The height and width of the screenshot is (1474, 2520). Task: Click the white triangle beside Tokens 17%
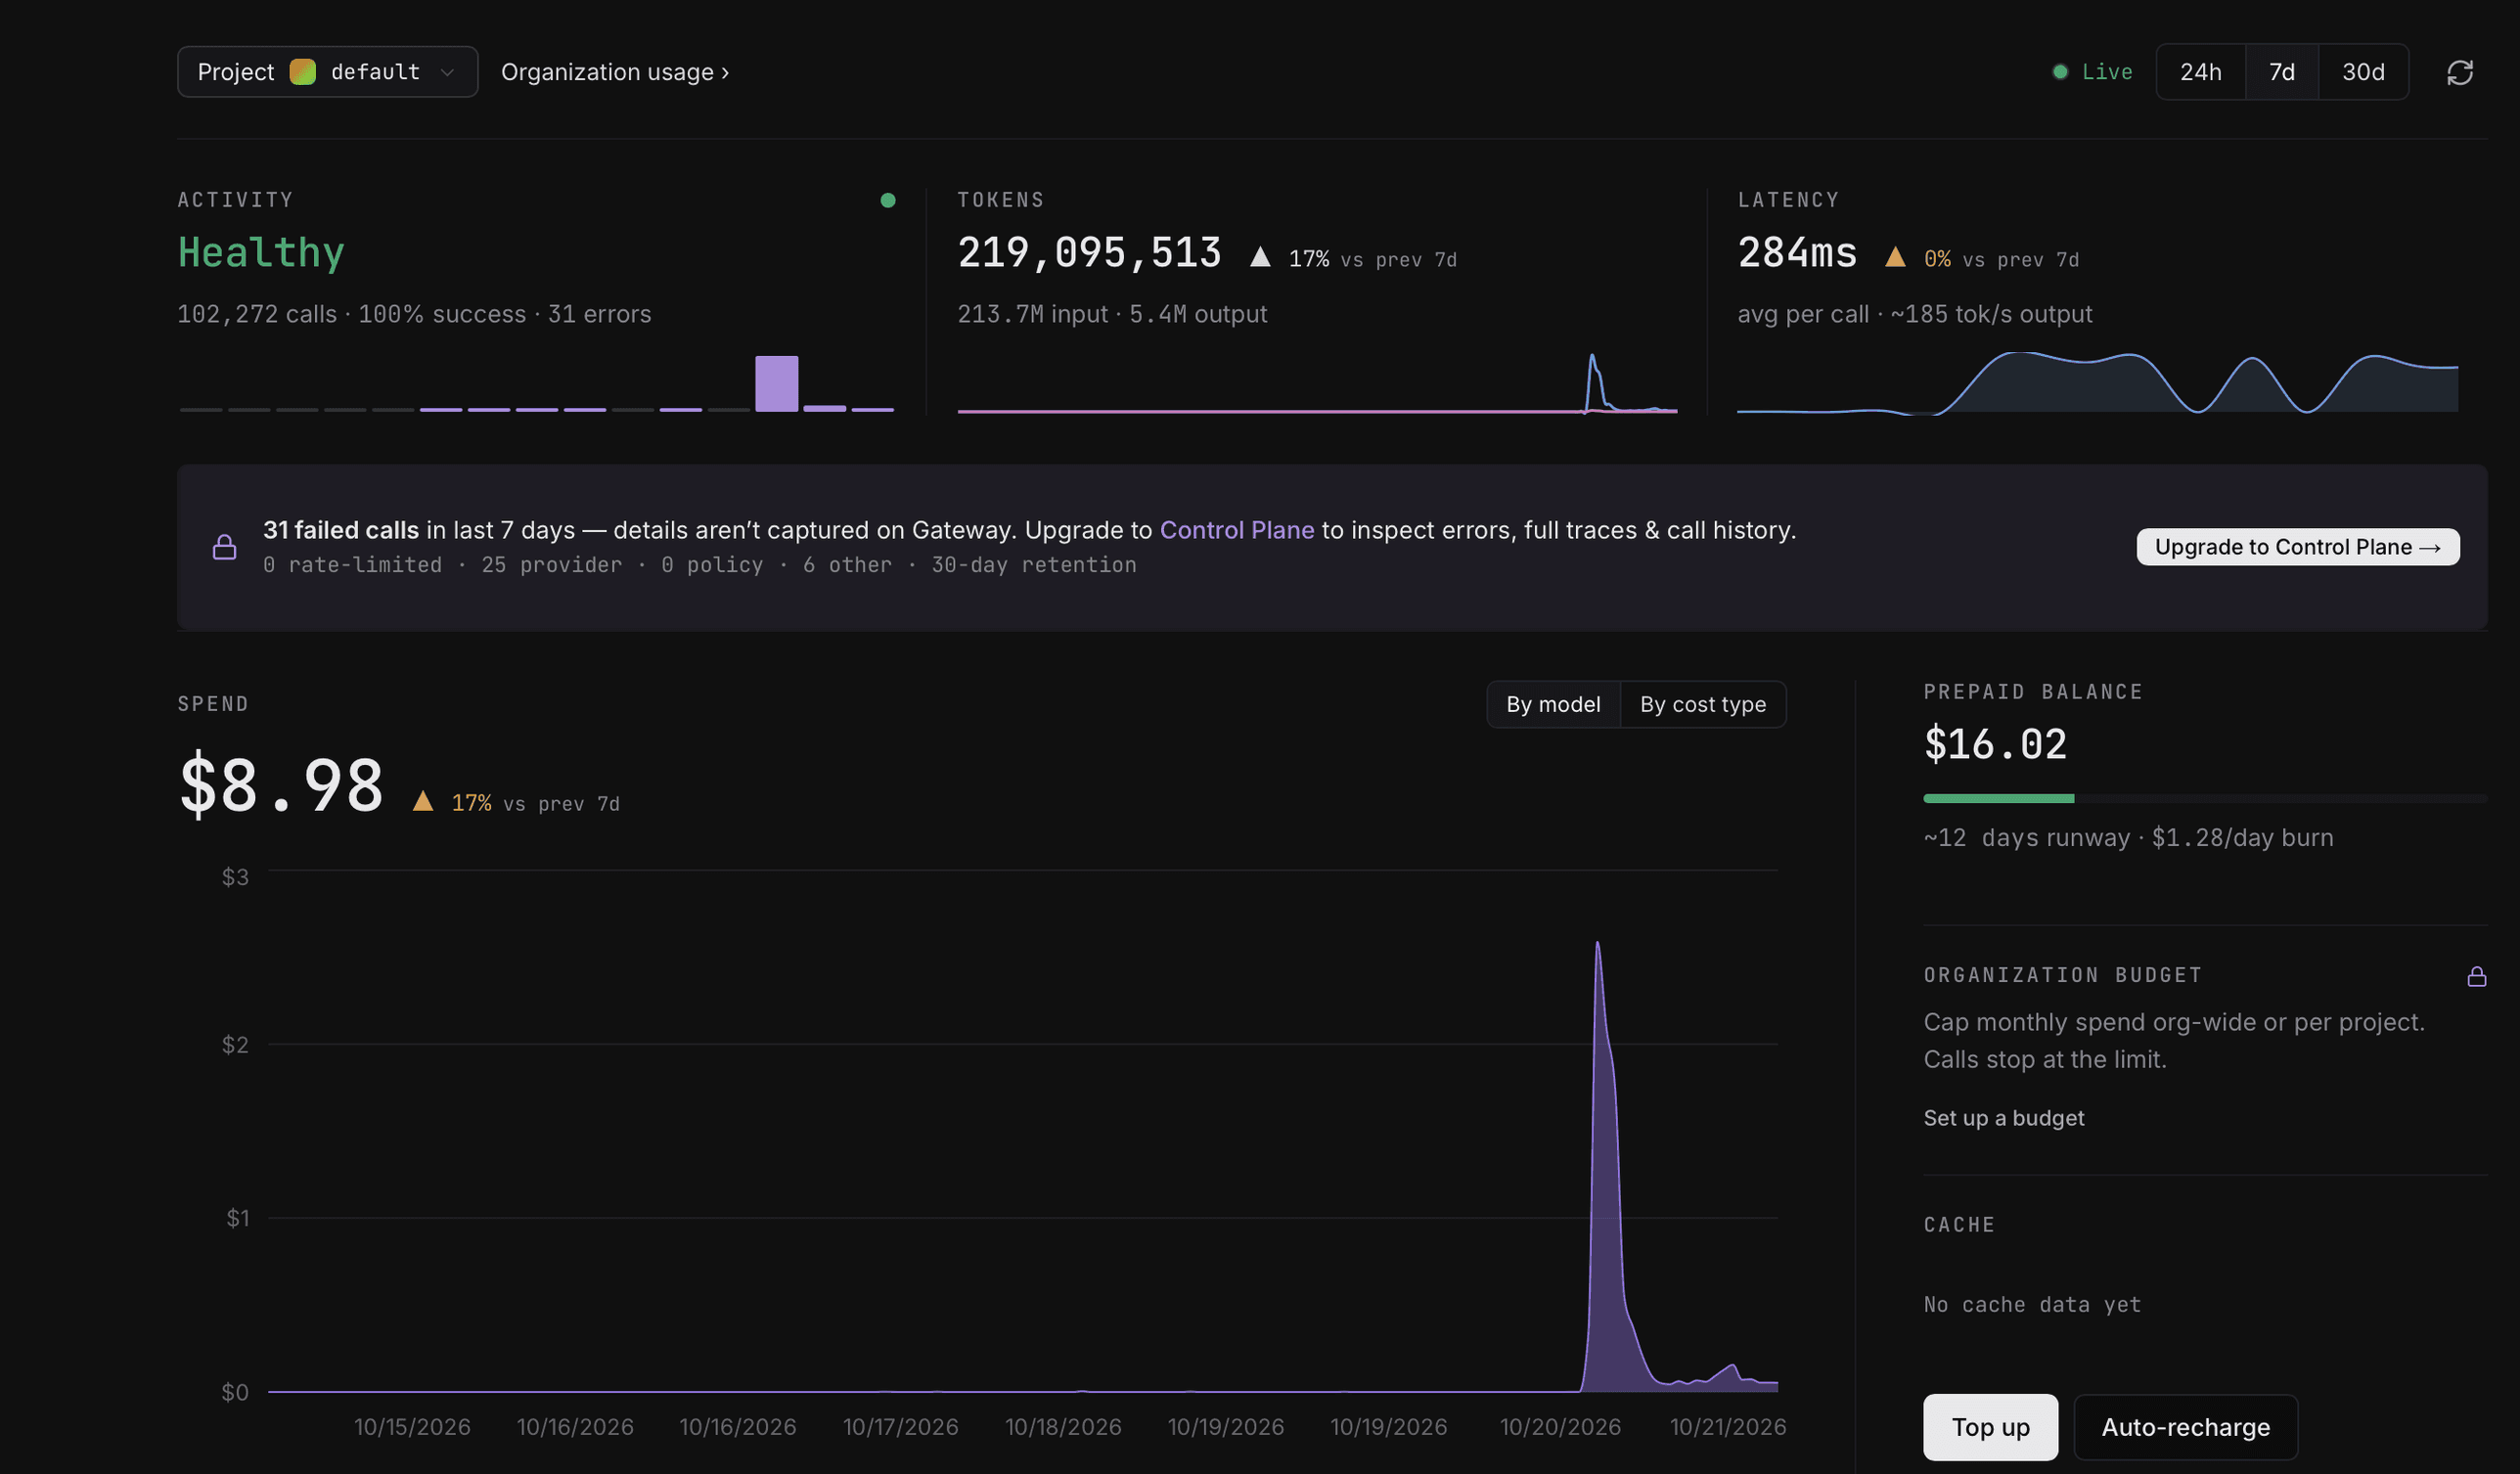[1260, 257]
